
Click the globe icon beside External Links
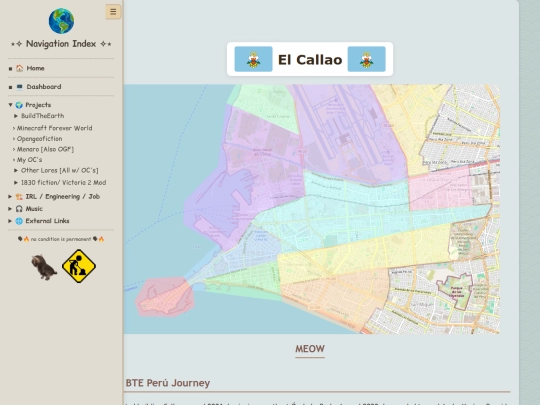19,221
